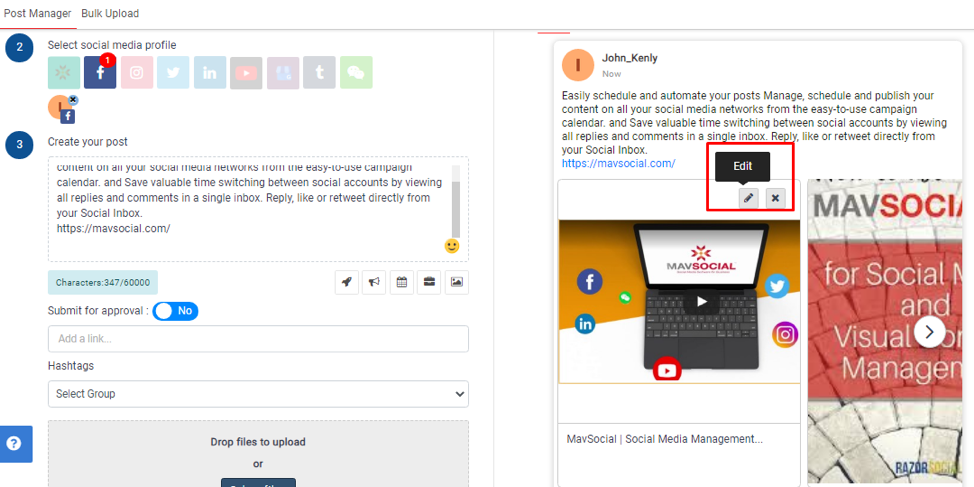Switch to the Bulk Upload tab
Screen dimensions: 974x487
[x=110, y=14]
